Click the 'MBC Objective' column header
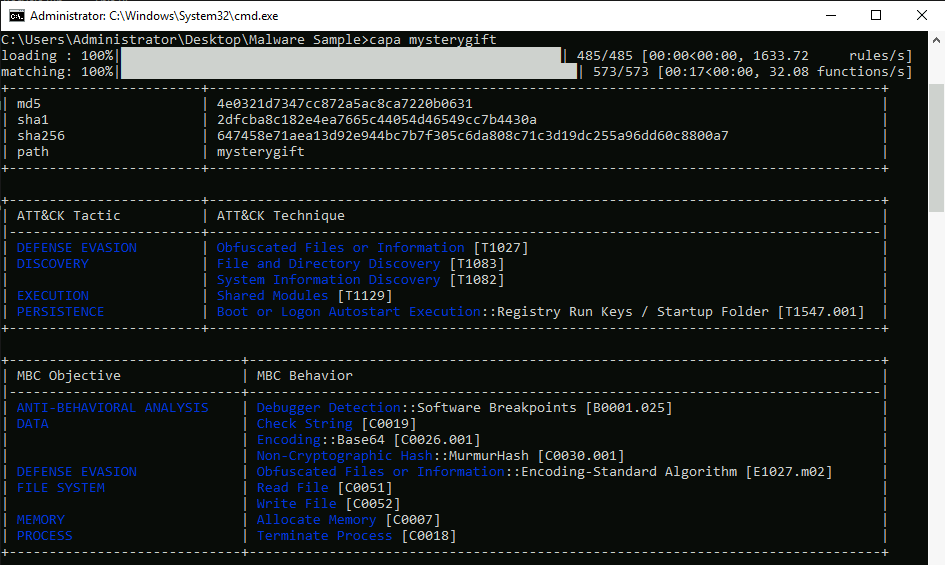The height and width of the screenshot is (565, 945). [69, 376]
